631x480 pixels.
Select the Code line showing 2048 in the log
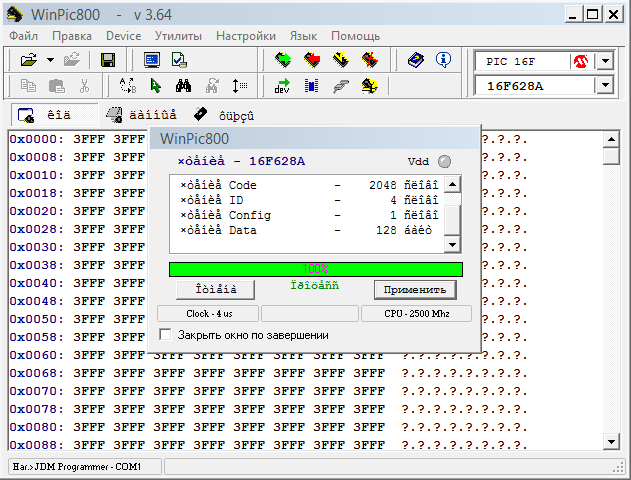(309, 185)
